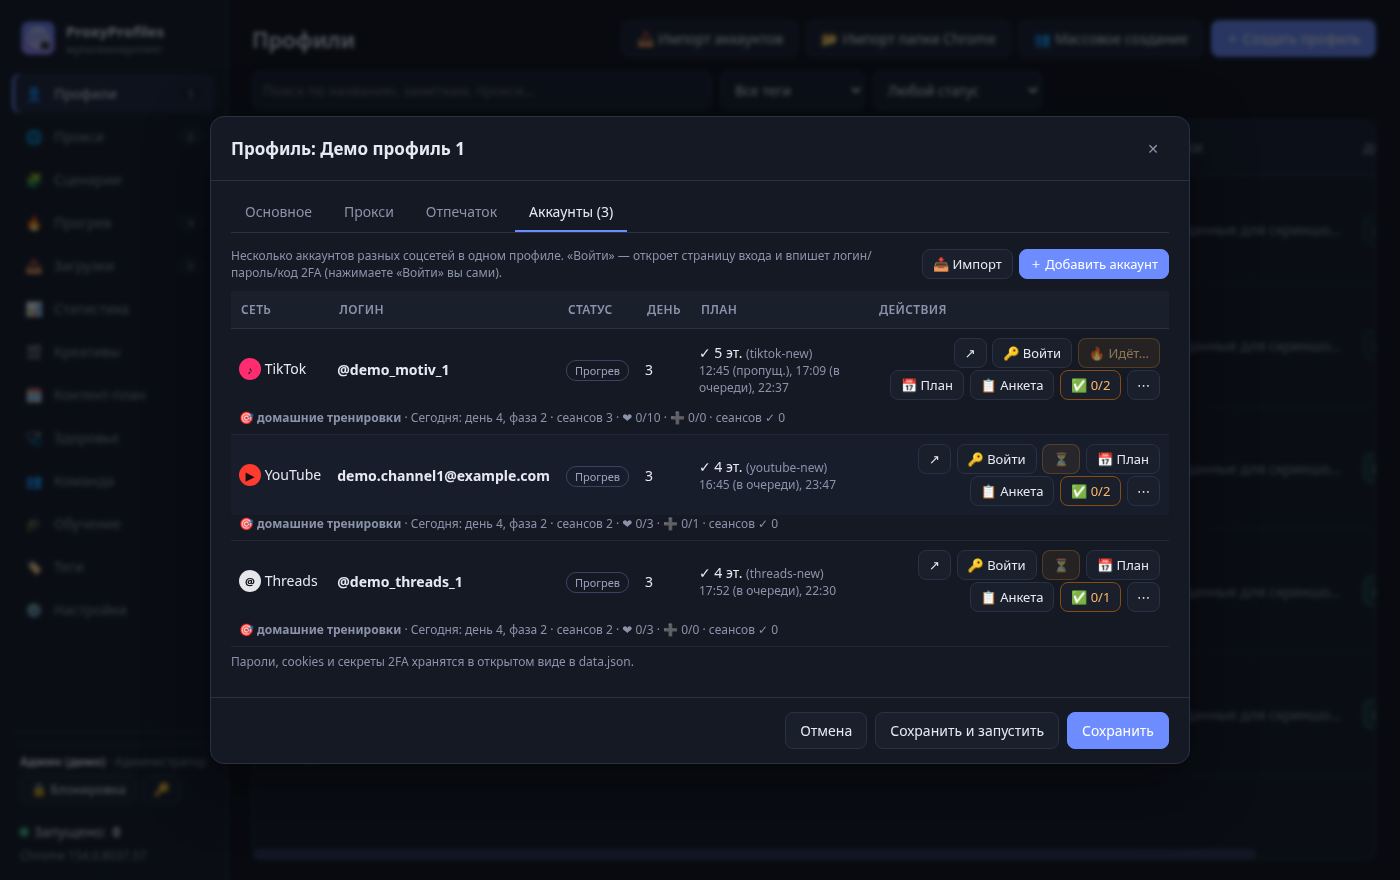1400x880 pixels.
Task: Open the TikTok account in external window arrow
Action: [x=970, y=353]
